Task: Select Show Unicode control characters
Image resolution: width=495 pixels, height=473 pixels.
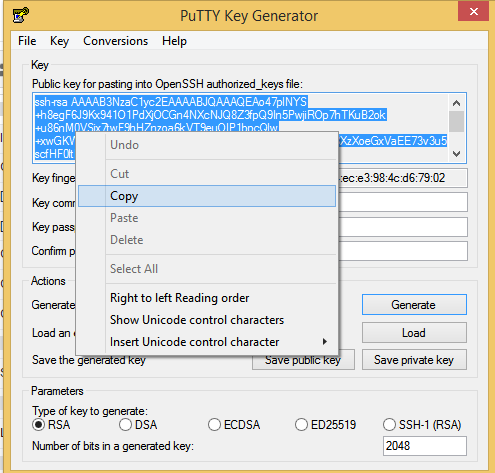Action: coord(207,320)
